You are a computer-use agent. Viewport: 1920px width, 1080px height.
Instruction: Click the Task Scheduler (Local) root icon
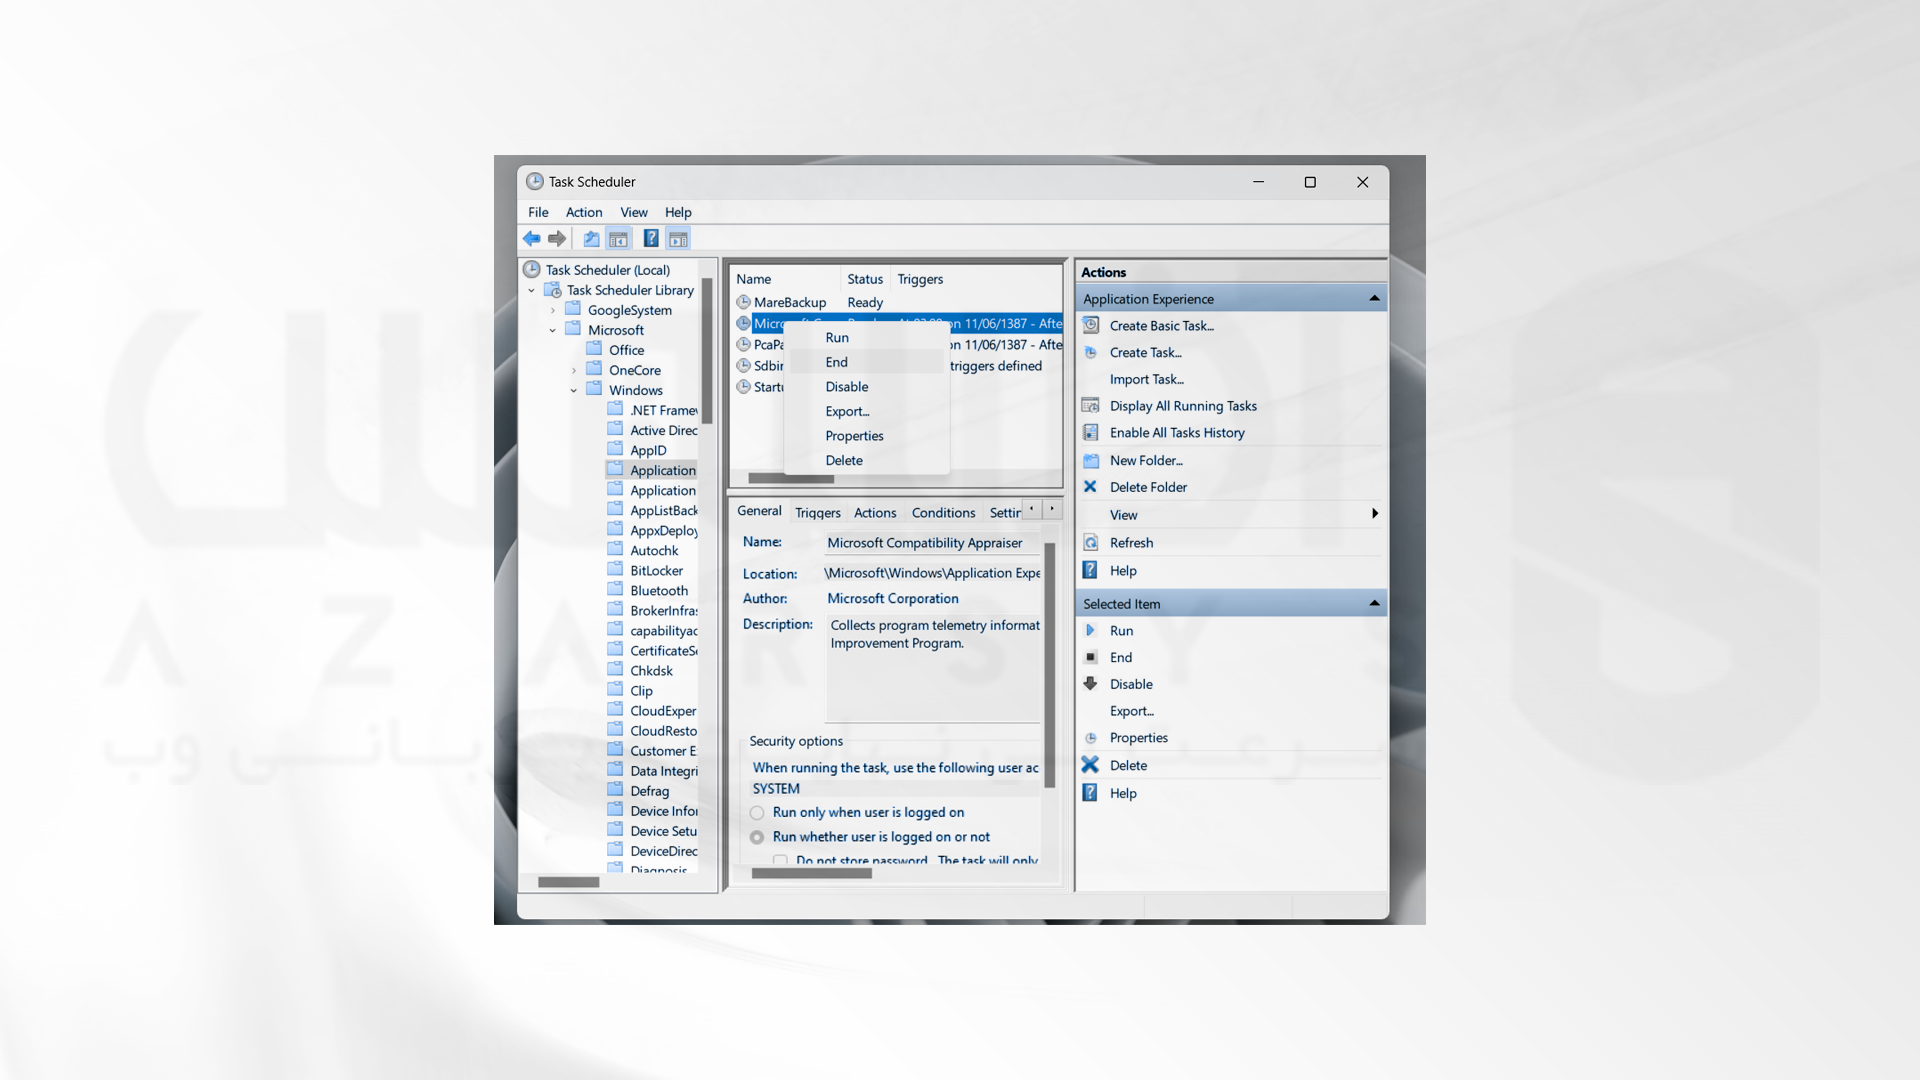pos(532,270)
